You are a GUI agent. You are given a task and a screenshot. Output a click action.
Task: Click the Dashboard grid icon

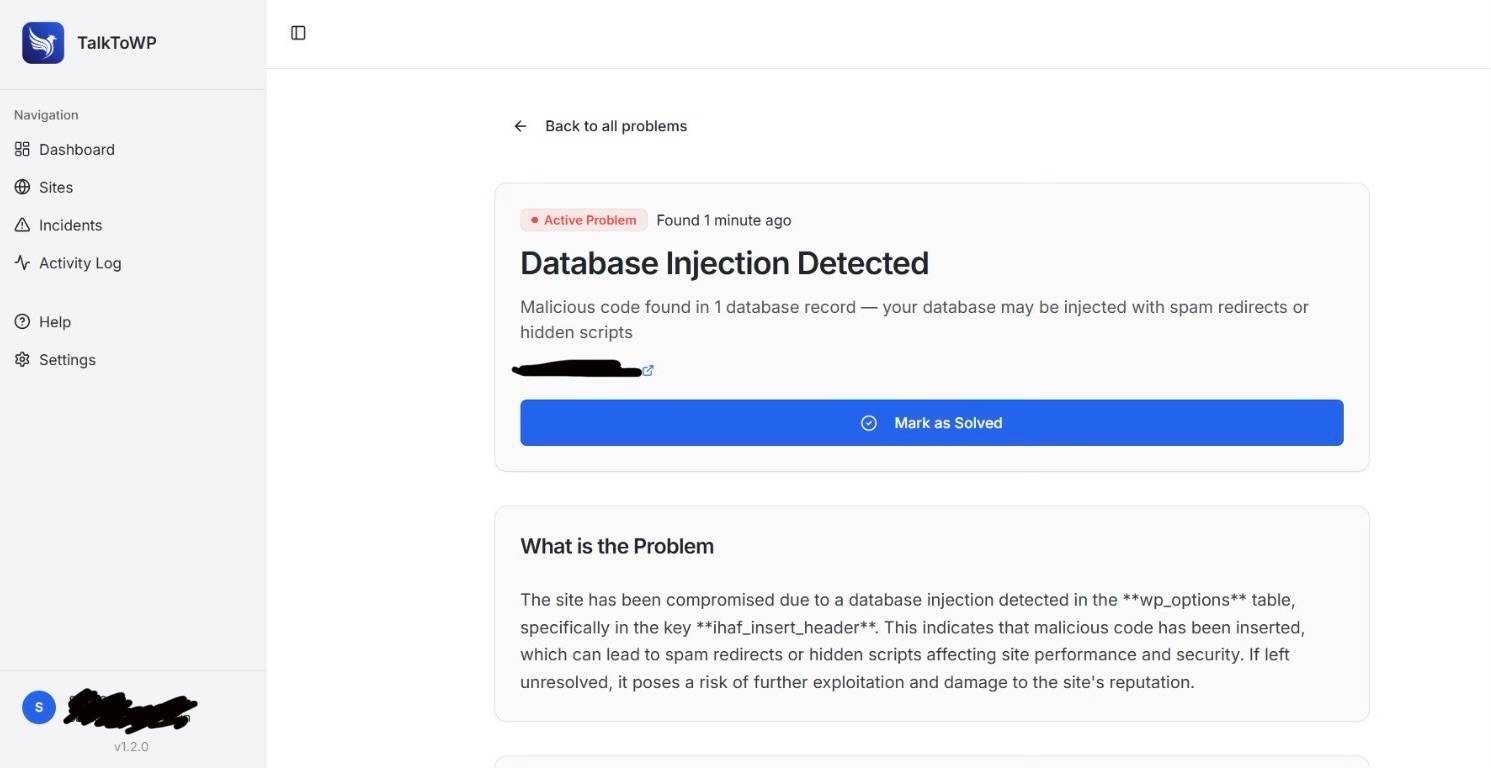(x=22, y=149)
